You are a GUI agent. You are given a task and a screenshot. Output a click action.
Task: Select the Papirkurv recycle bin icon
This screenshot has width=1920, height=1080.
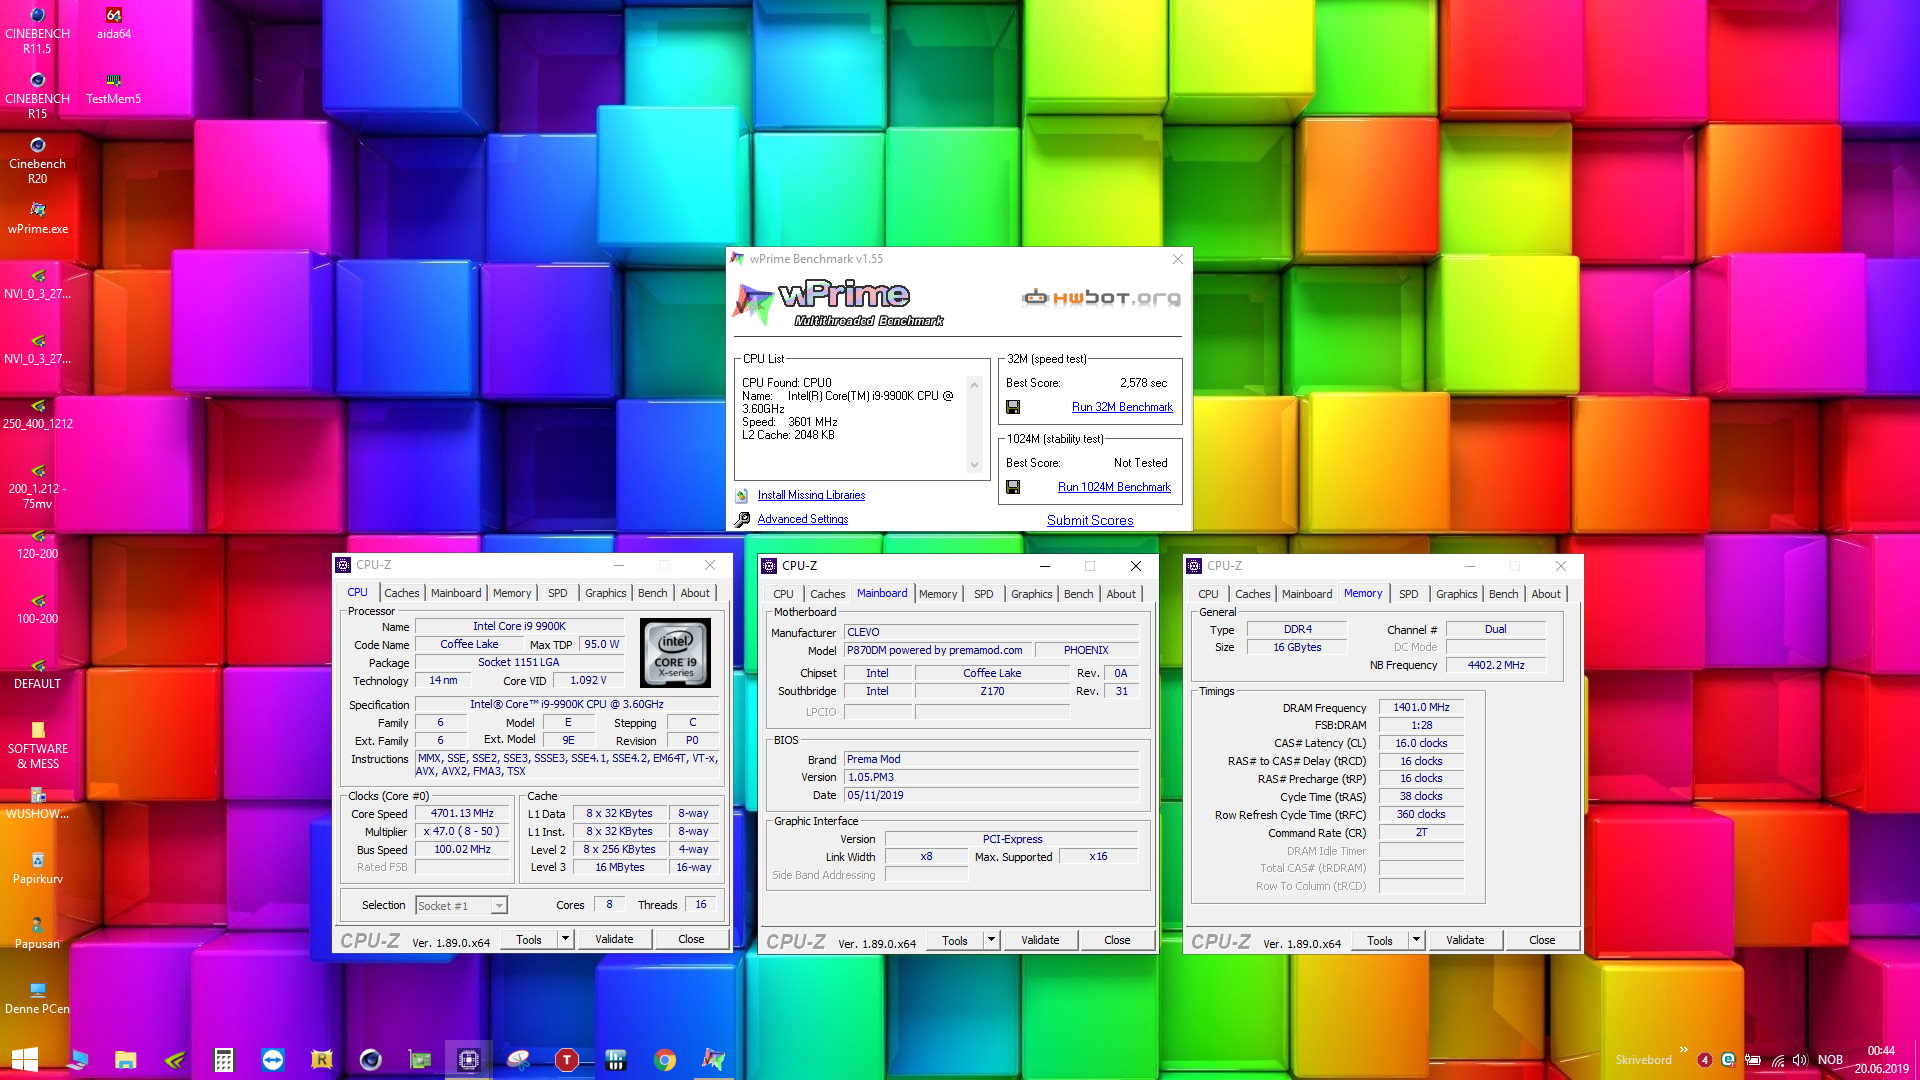[x=38, y=869]
